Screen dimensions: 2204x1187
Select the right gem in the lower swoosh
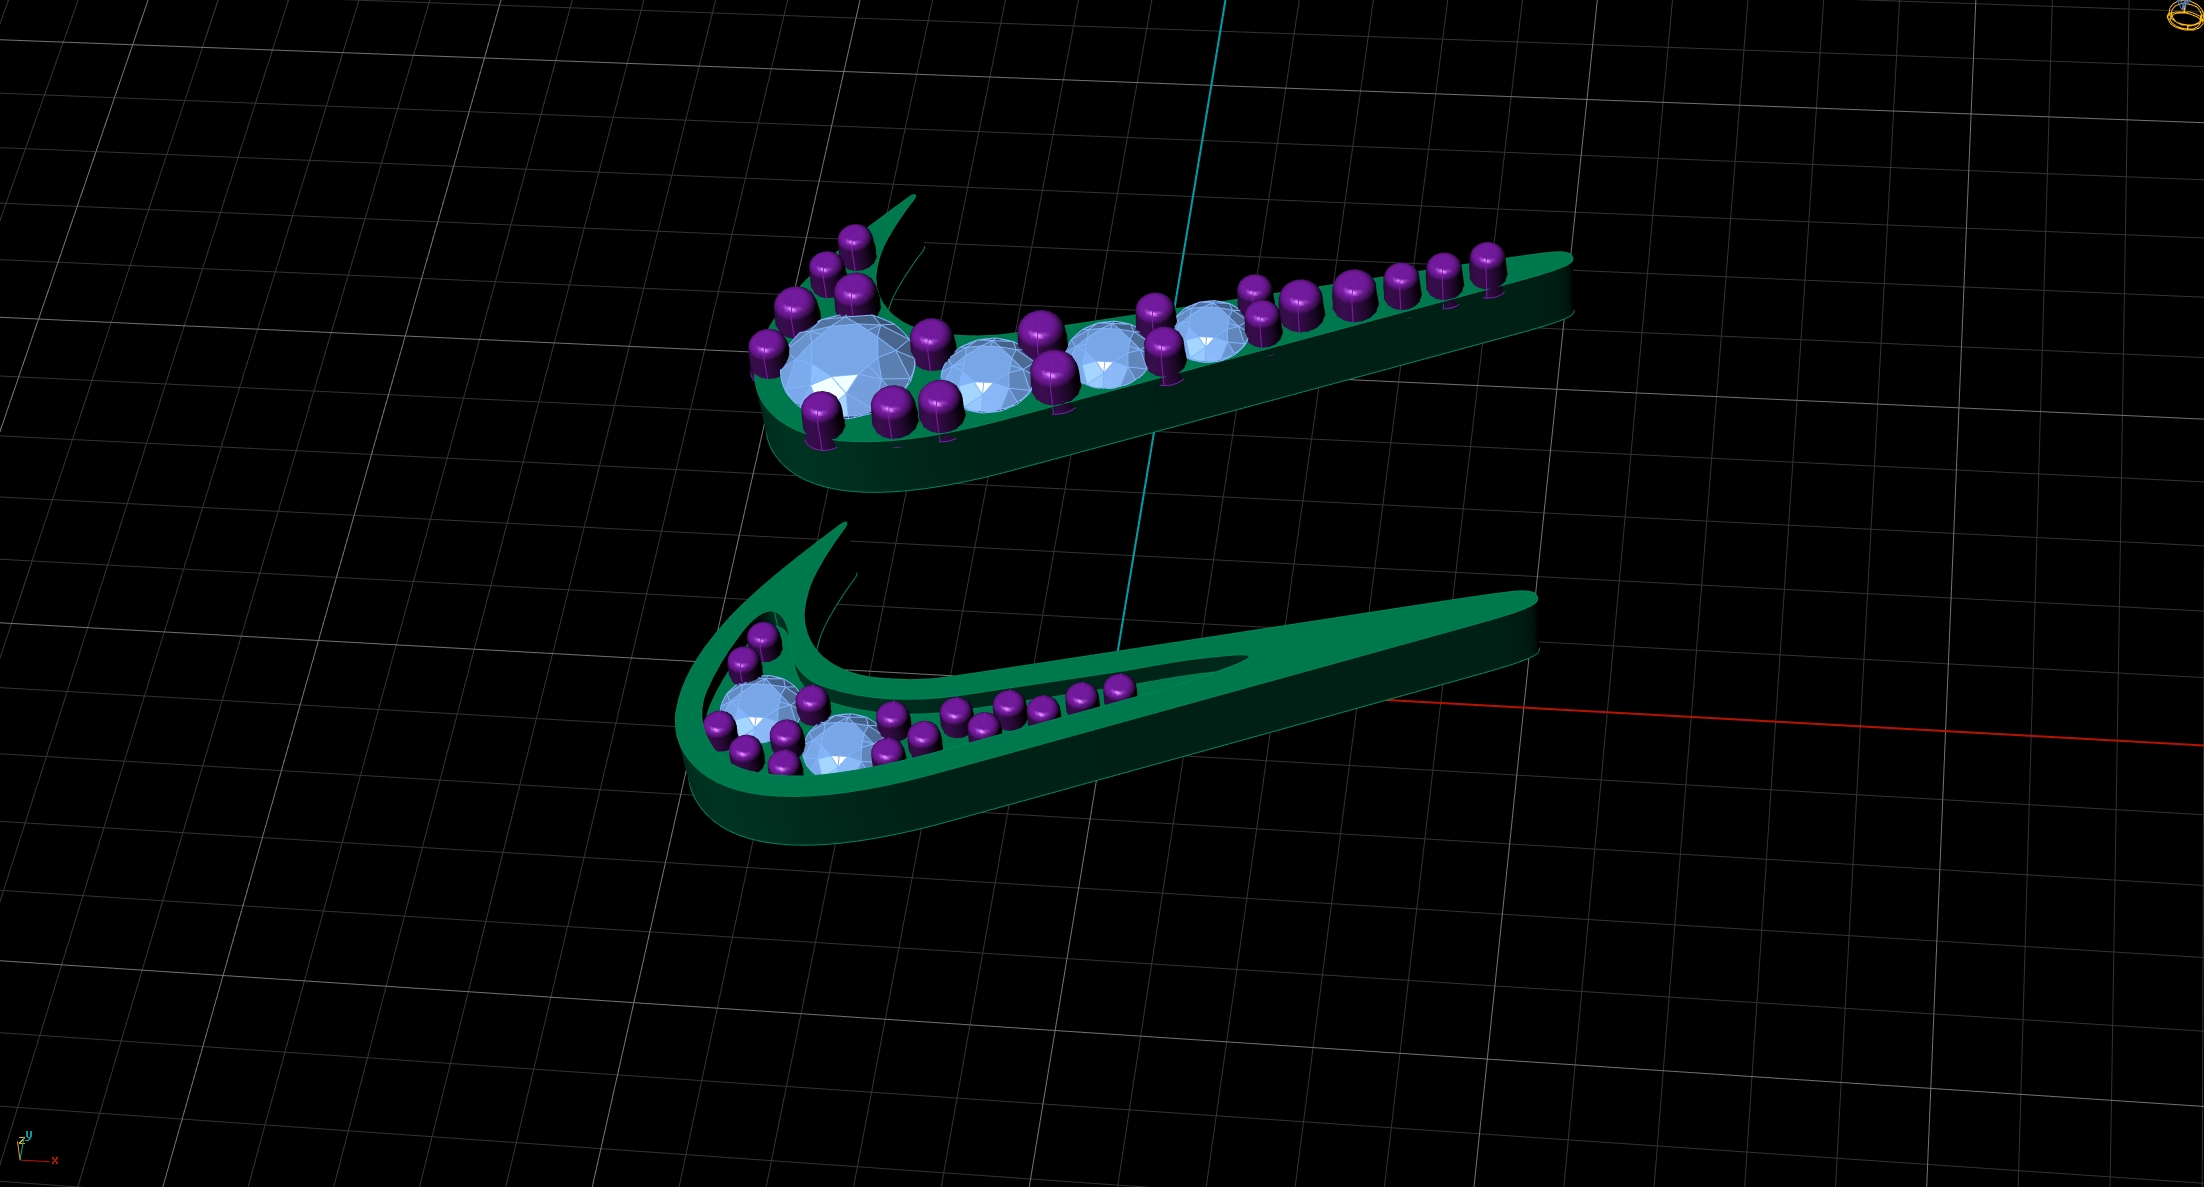[842, 746]
